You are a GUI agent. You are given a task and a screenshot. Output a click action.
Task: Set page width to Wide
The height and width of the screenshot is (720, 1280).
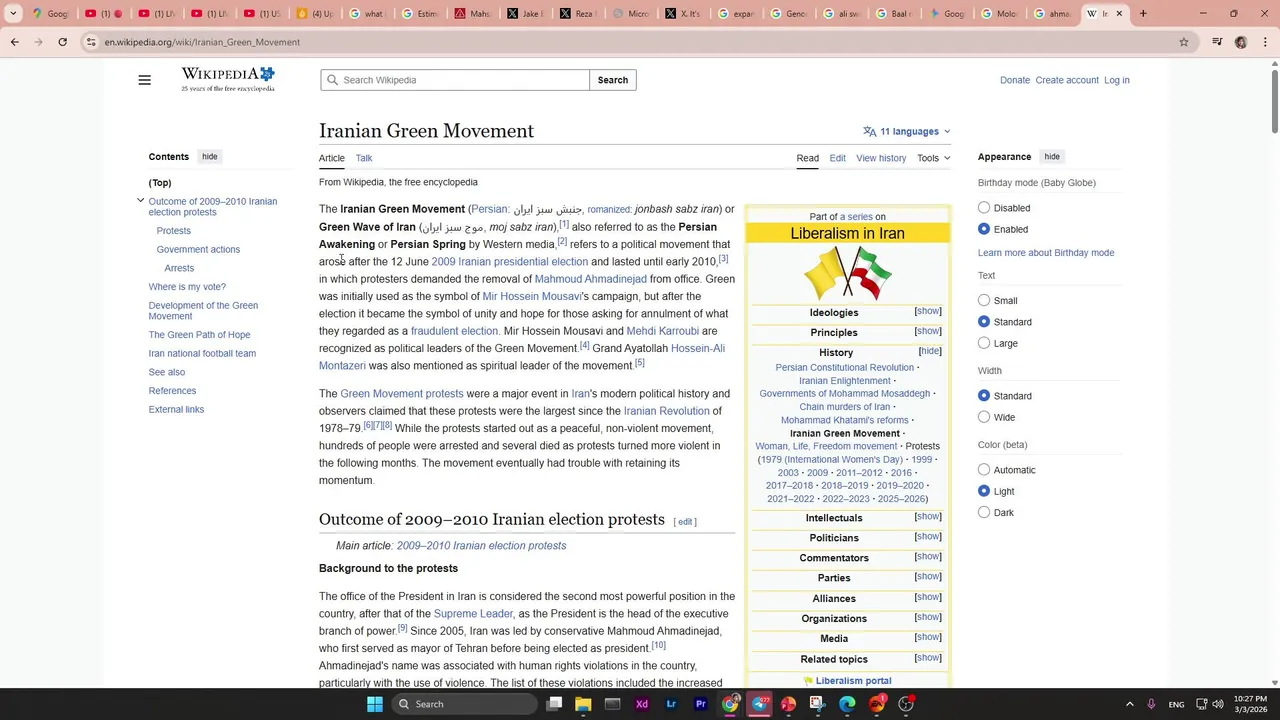click(984, 417)
